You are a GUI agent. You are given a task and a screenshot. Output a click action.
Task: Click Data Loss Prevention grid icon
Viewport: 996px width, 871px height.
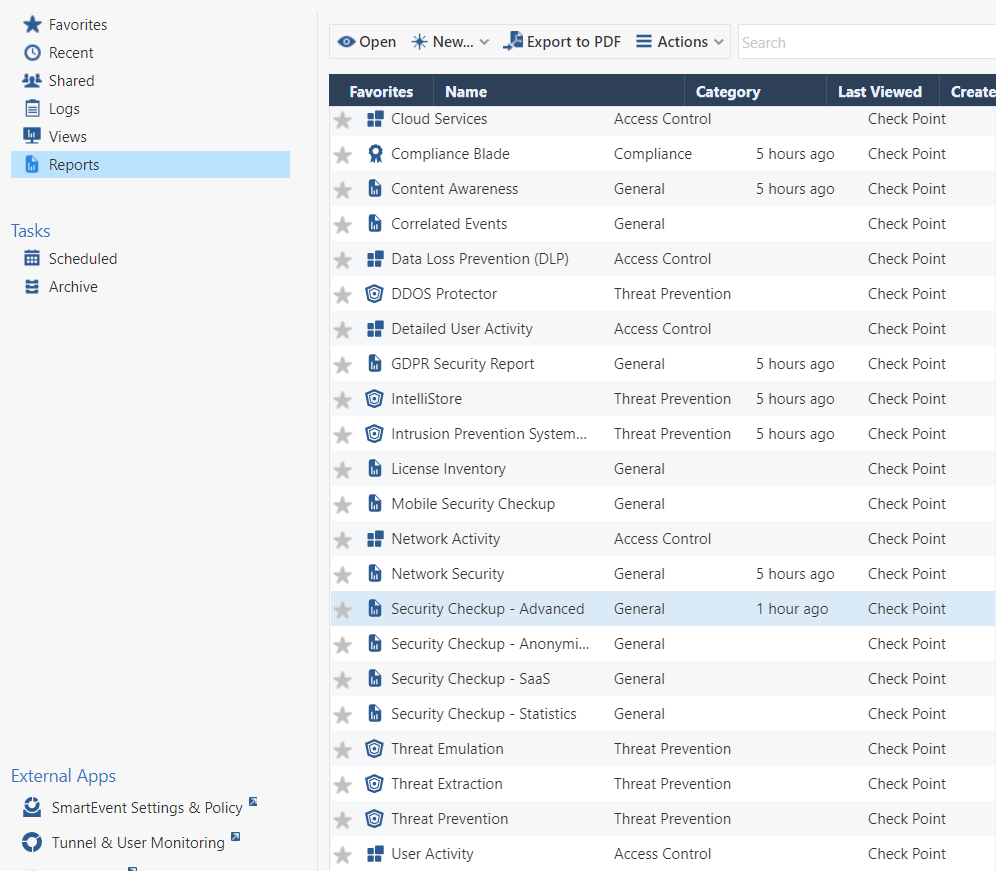pos(375,259)
